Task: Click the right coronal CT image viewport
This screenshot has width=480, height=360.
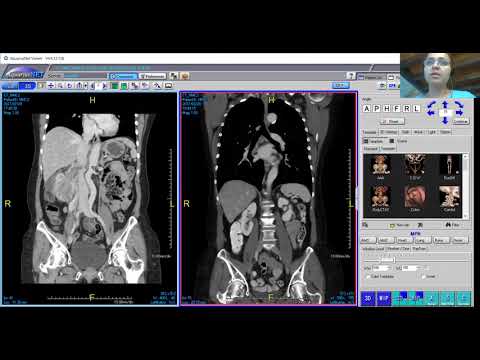Action: click(x=269, y=199)
